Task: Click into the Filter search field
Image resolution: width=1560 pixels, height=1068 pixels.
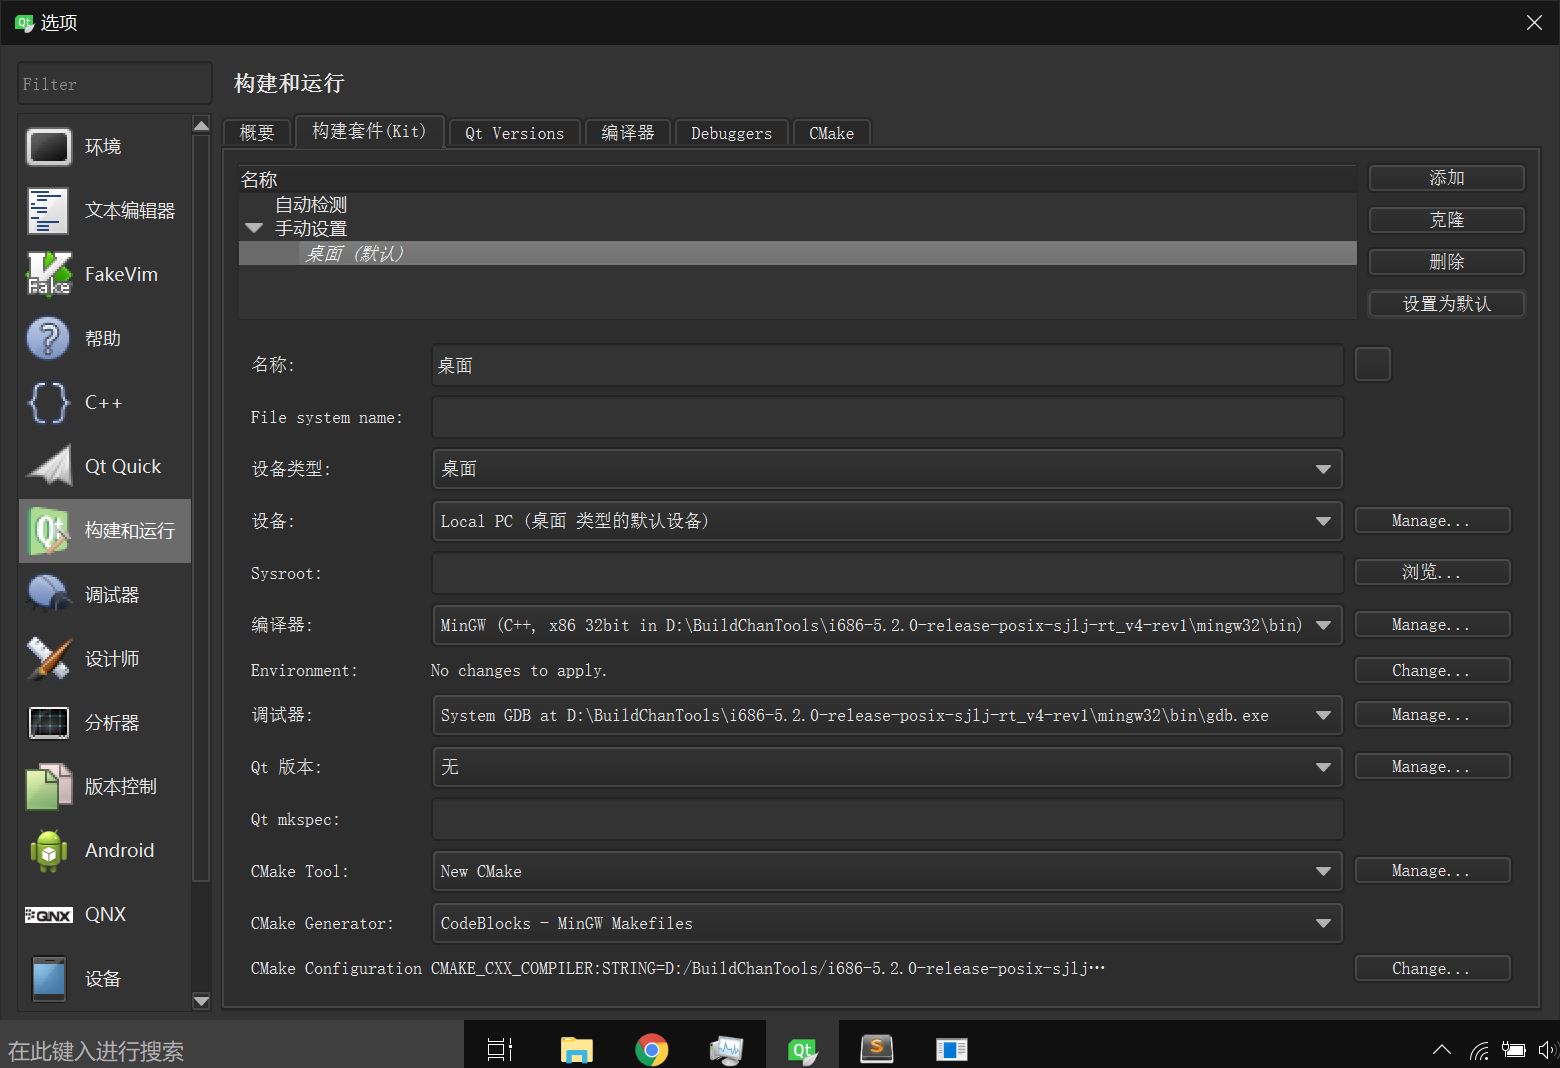Action: [114, 84]
